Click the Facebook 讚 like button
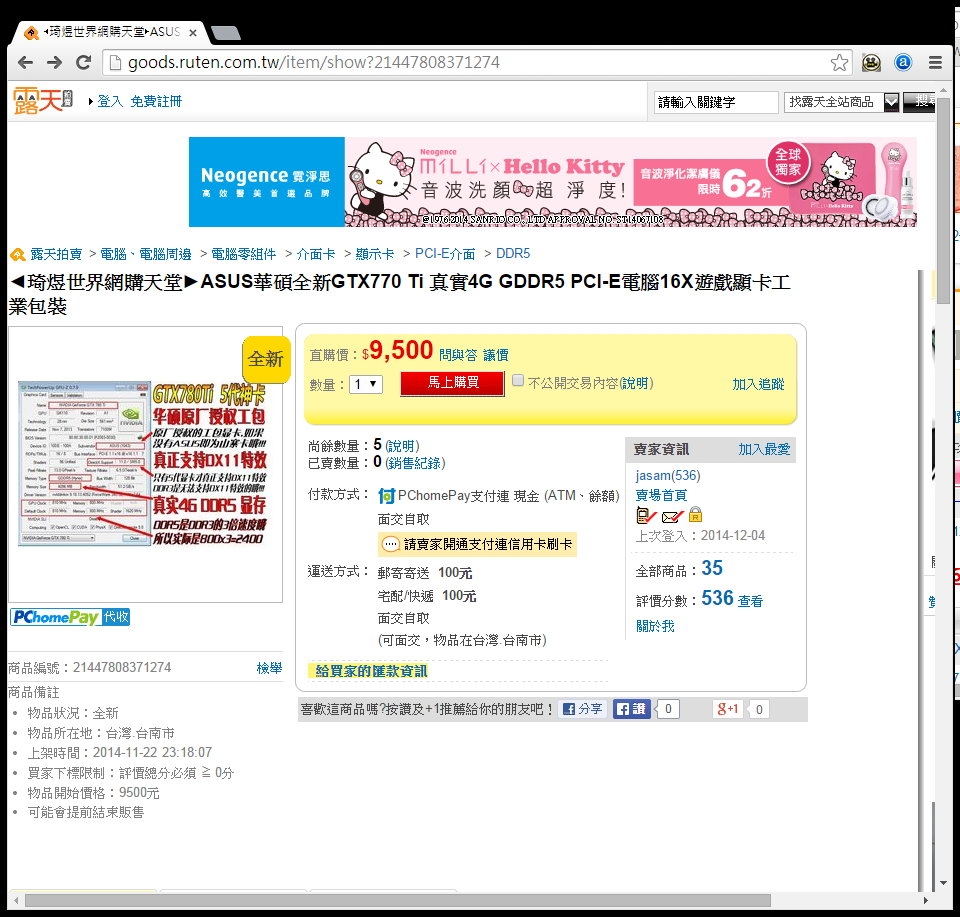This screenshot has width=960, height=917. [631, 709]
